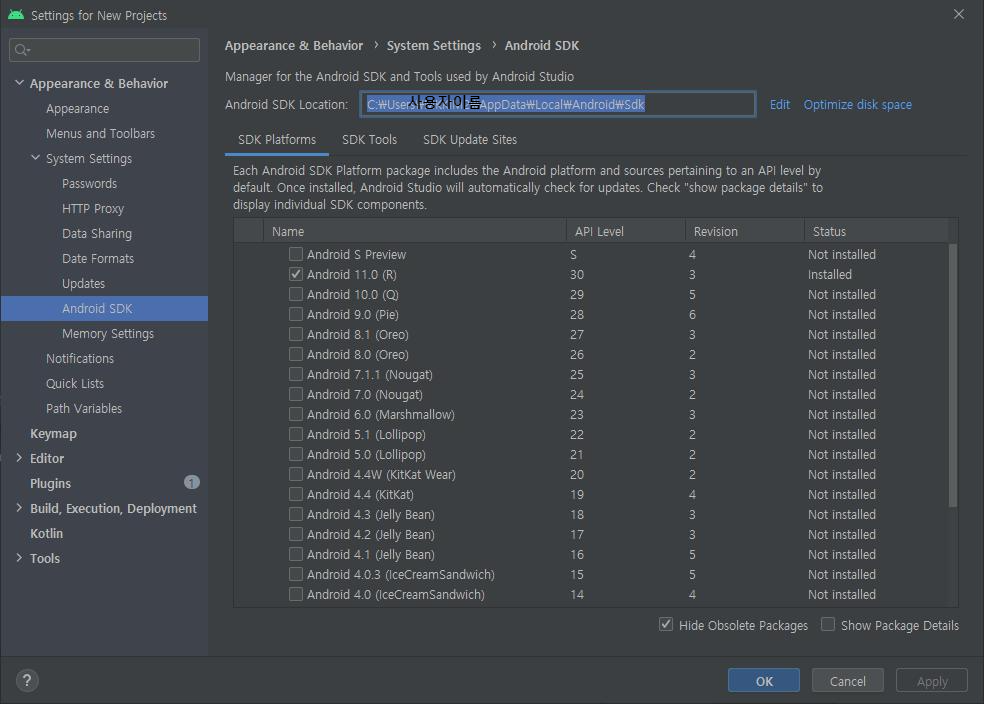Check Android 4.3 (Jelly Bean) checkbox

[296, 515]
